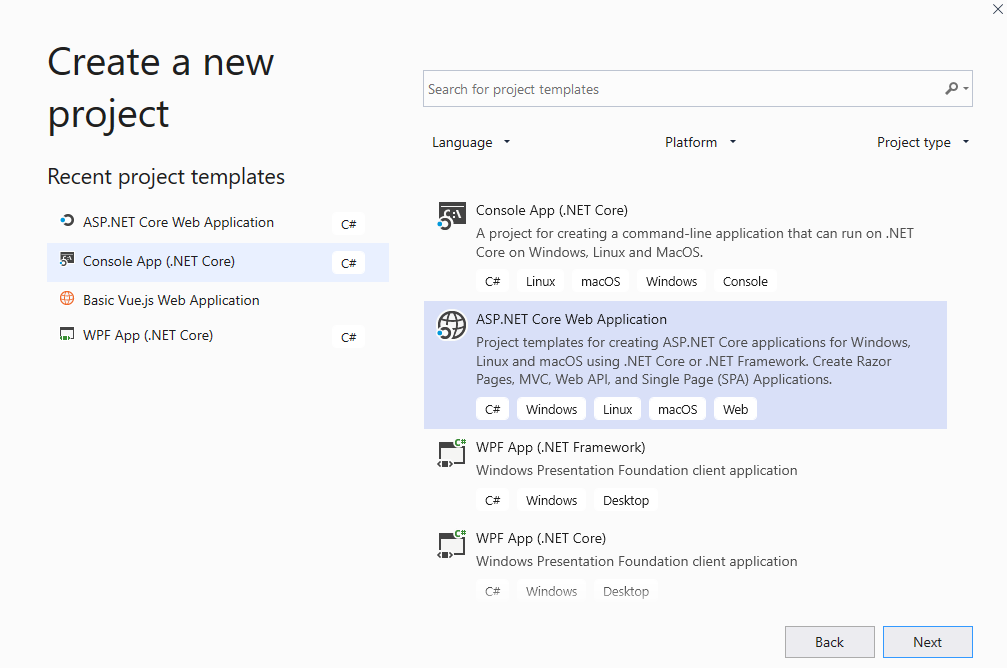
Task: Select Basic Vue.js Web Application recent template
Action: pyautogui.click(x=171, y=300)
